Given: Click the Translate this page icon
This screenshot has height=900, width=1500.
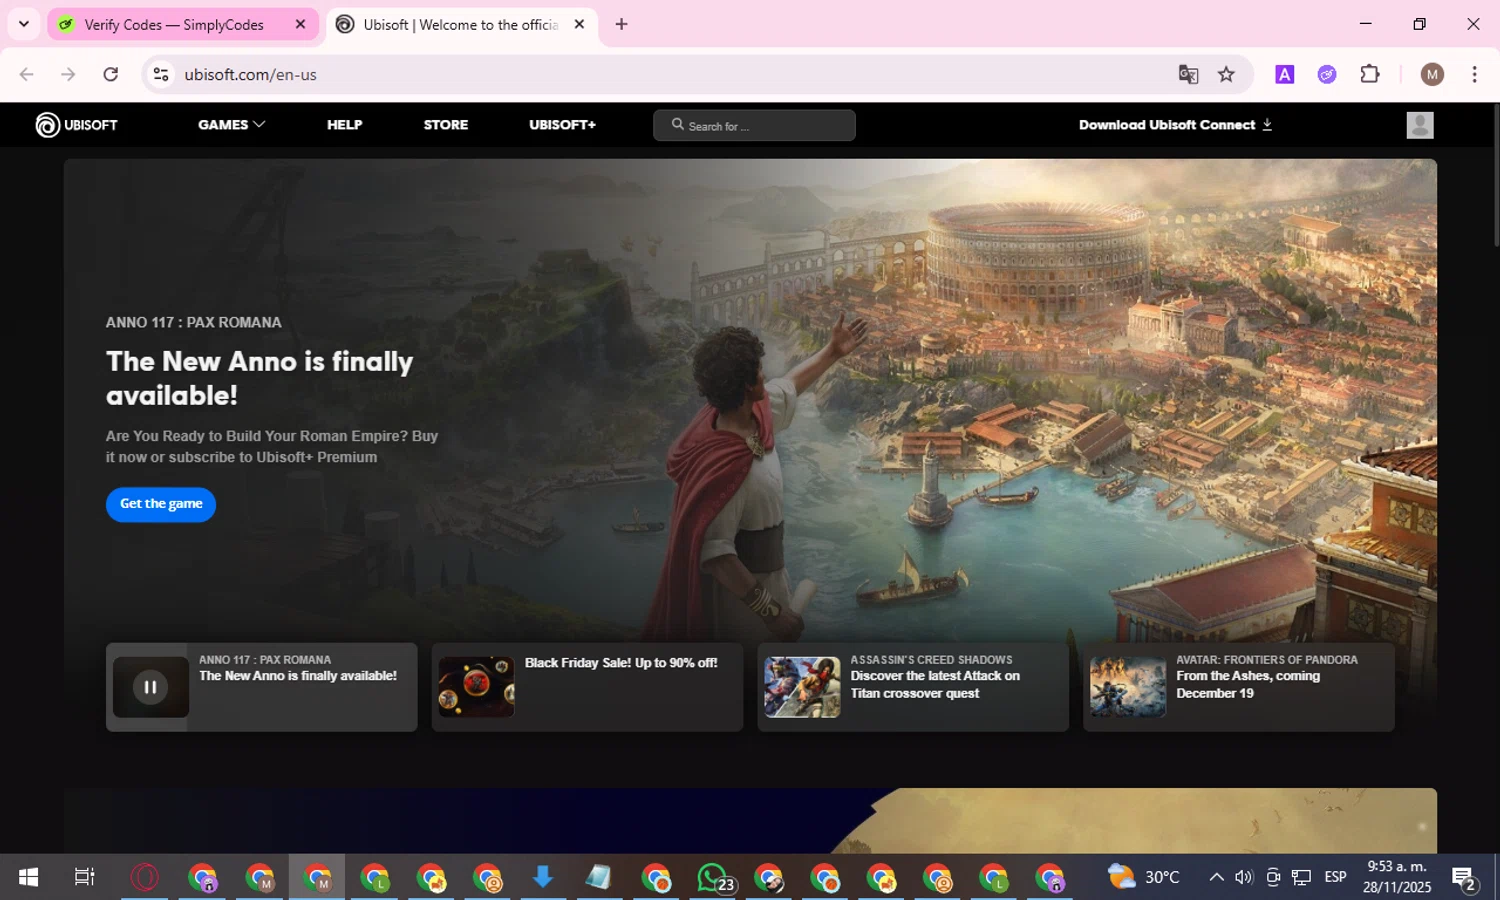Looking at the screenshot, I should click(1188, 75).
